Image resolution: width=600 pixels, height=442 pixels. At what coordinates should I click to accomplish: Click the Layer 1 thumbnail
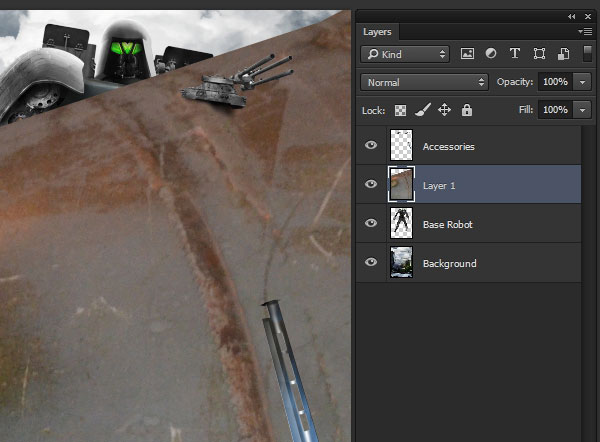click(x=401, y=184)
